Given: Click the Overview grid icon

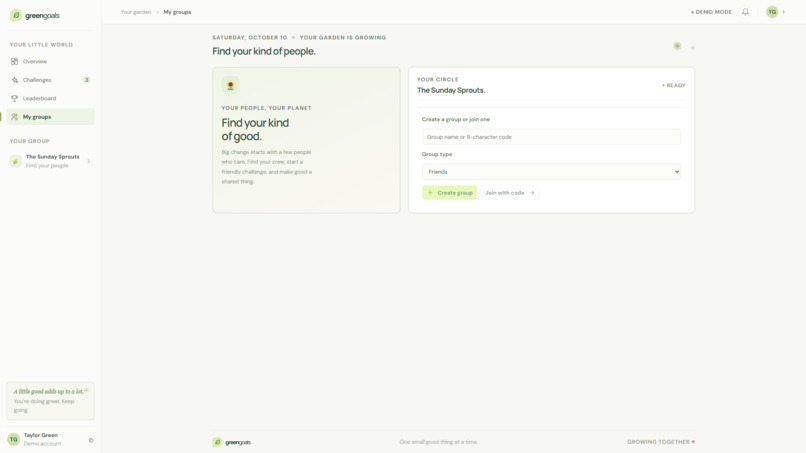Looking at the screenshot, I should click(x=14, y=61).
